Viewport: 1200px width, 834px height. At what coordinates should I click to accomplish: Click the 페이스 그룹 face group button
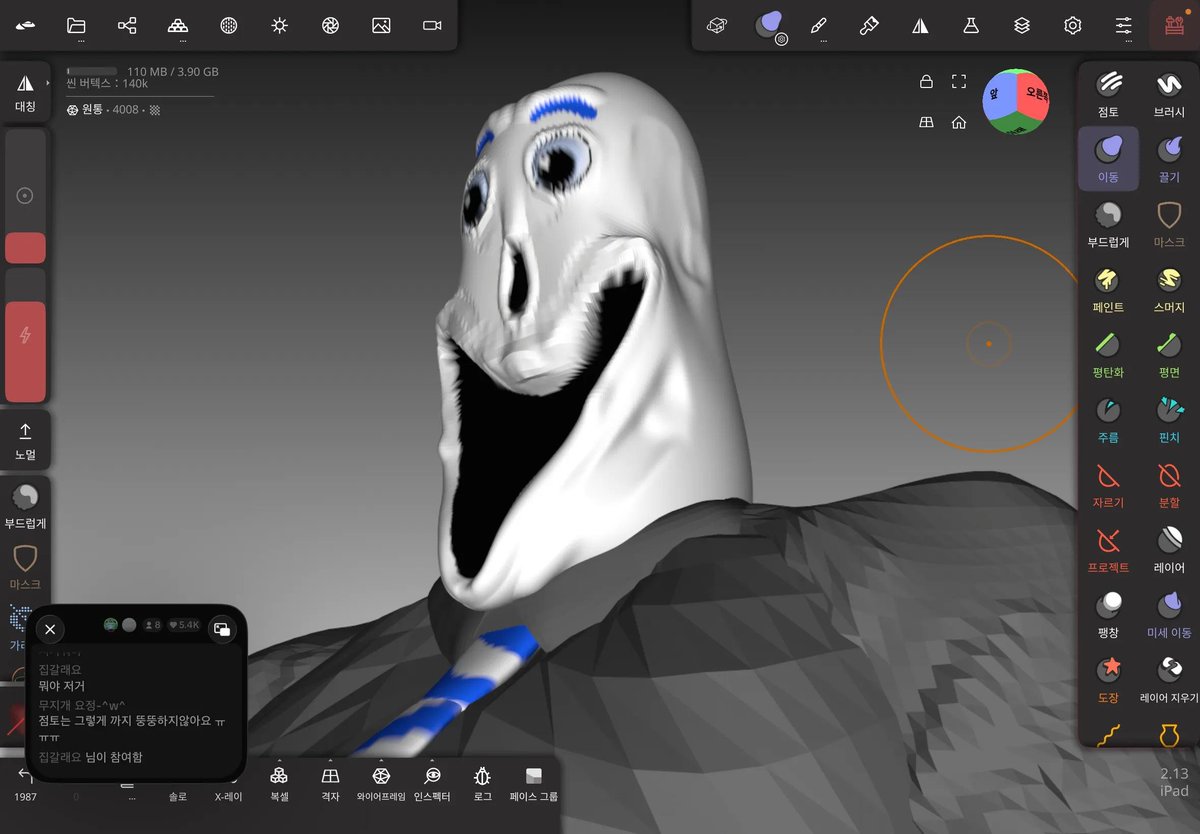point(534,785)
